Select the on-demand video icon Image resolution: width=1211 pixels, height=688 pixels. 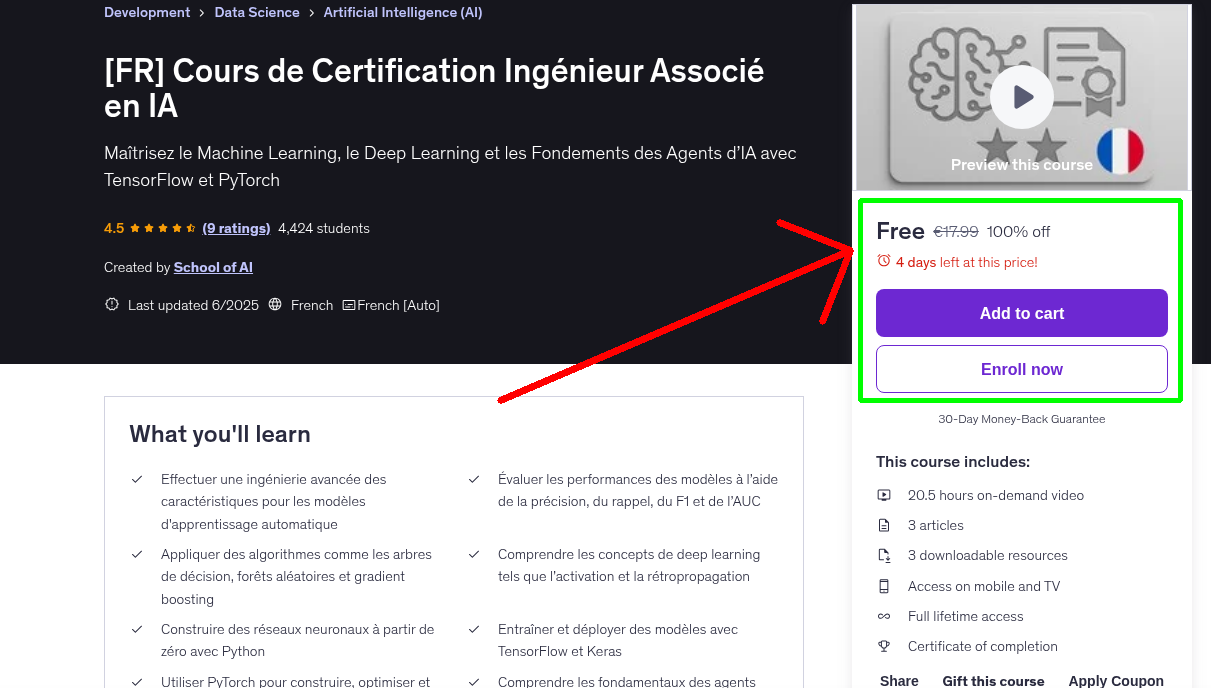tap(884, 495)
